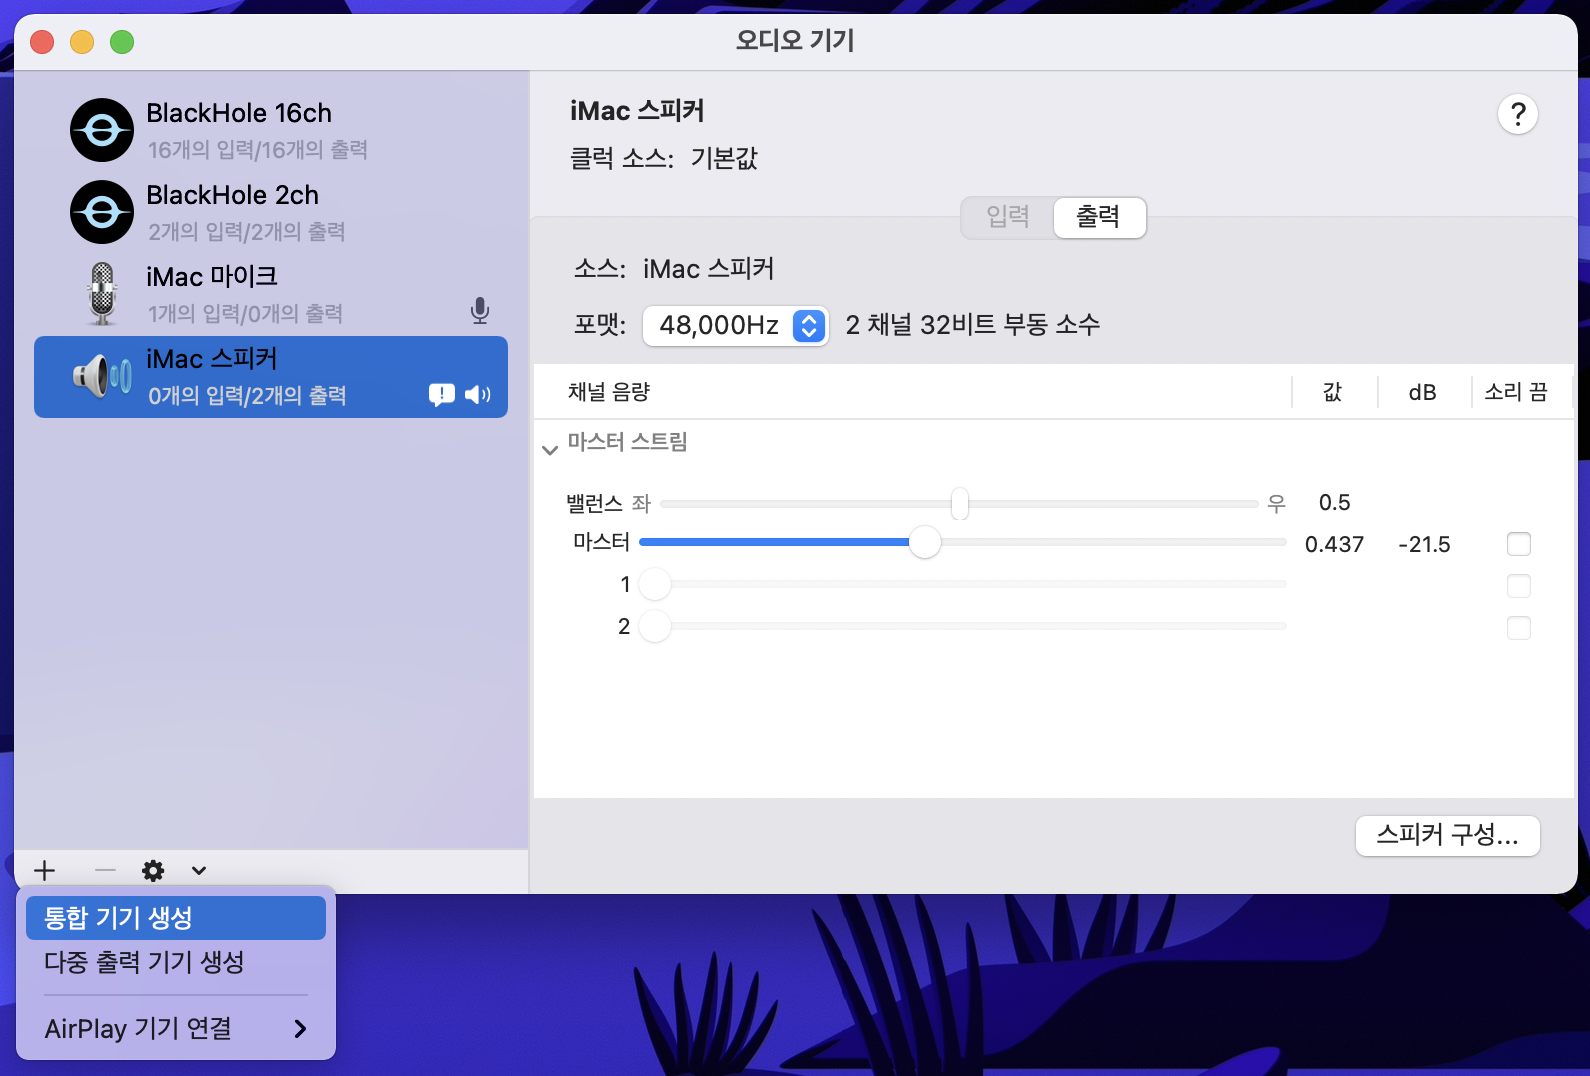Click the 마스터 dB value -21.5 field
Viewport: 1590px width, 1076px height.
(1424, 545)
